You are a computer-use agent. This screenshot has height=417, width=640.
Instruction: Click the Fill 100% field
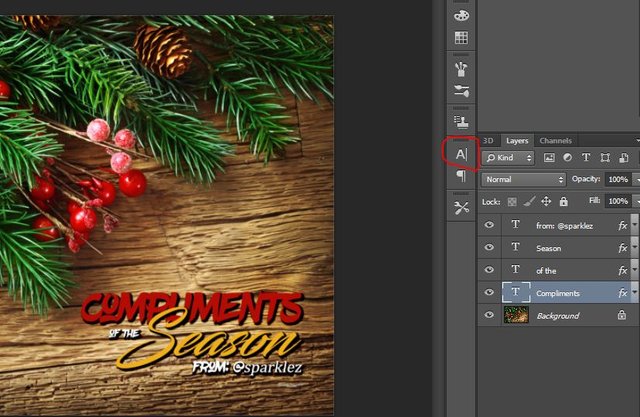click(618, 201)
